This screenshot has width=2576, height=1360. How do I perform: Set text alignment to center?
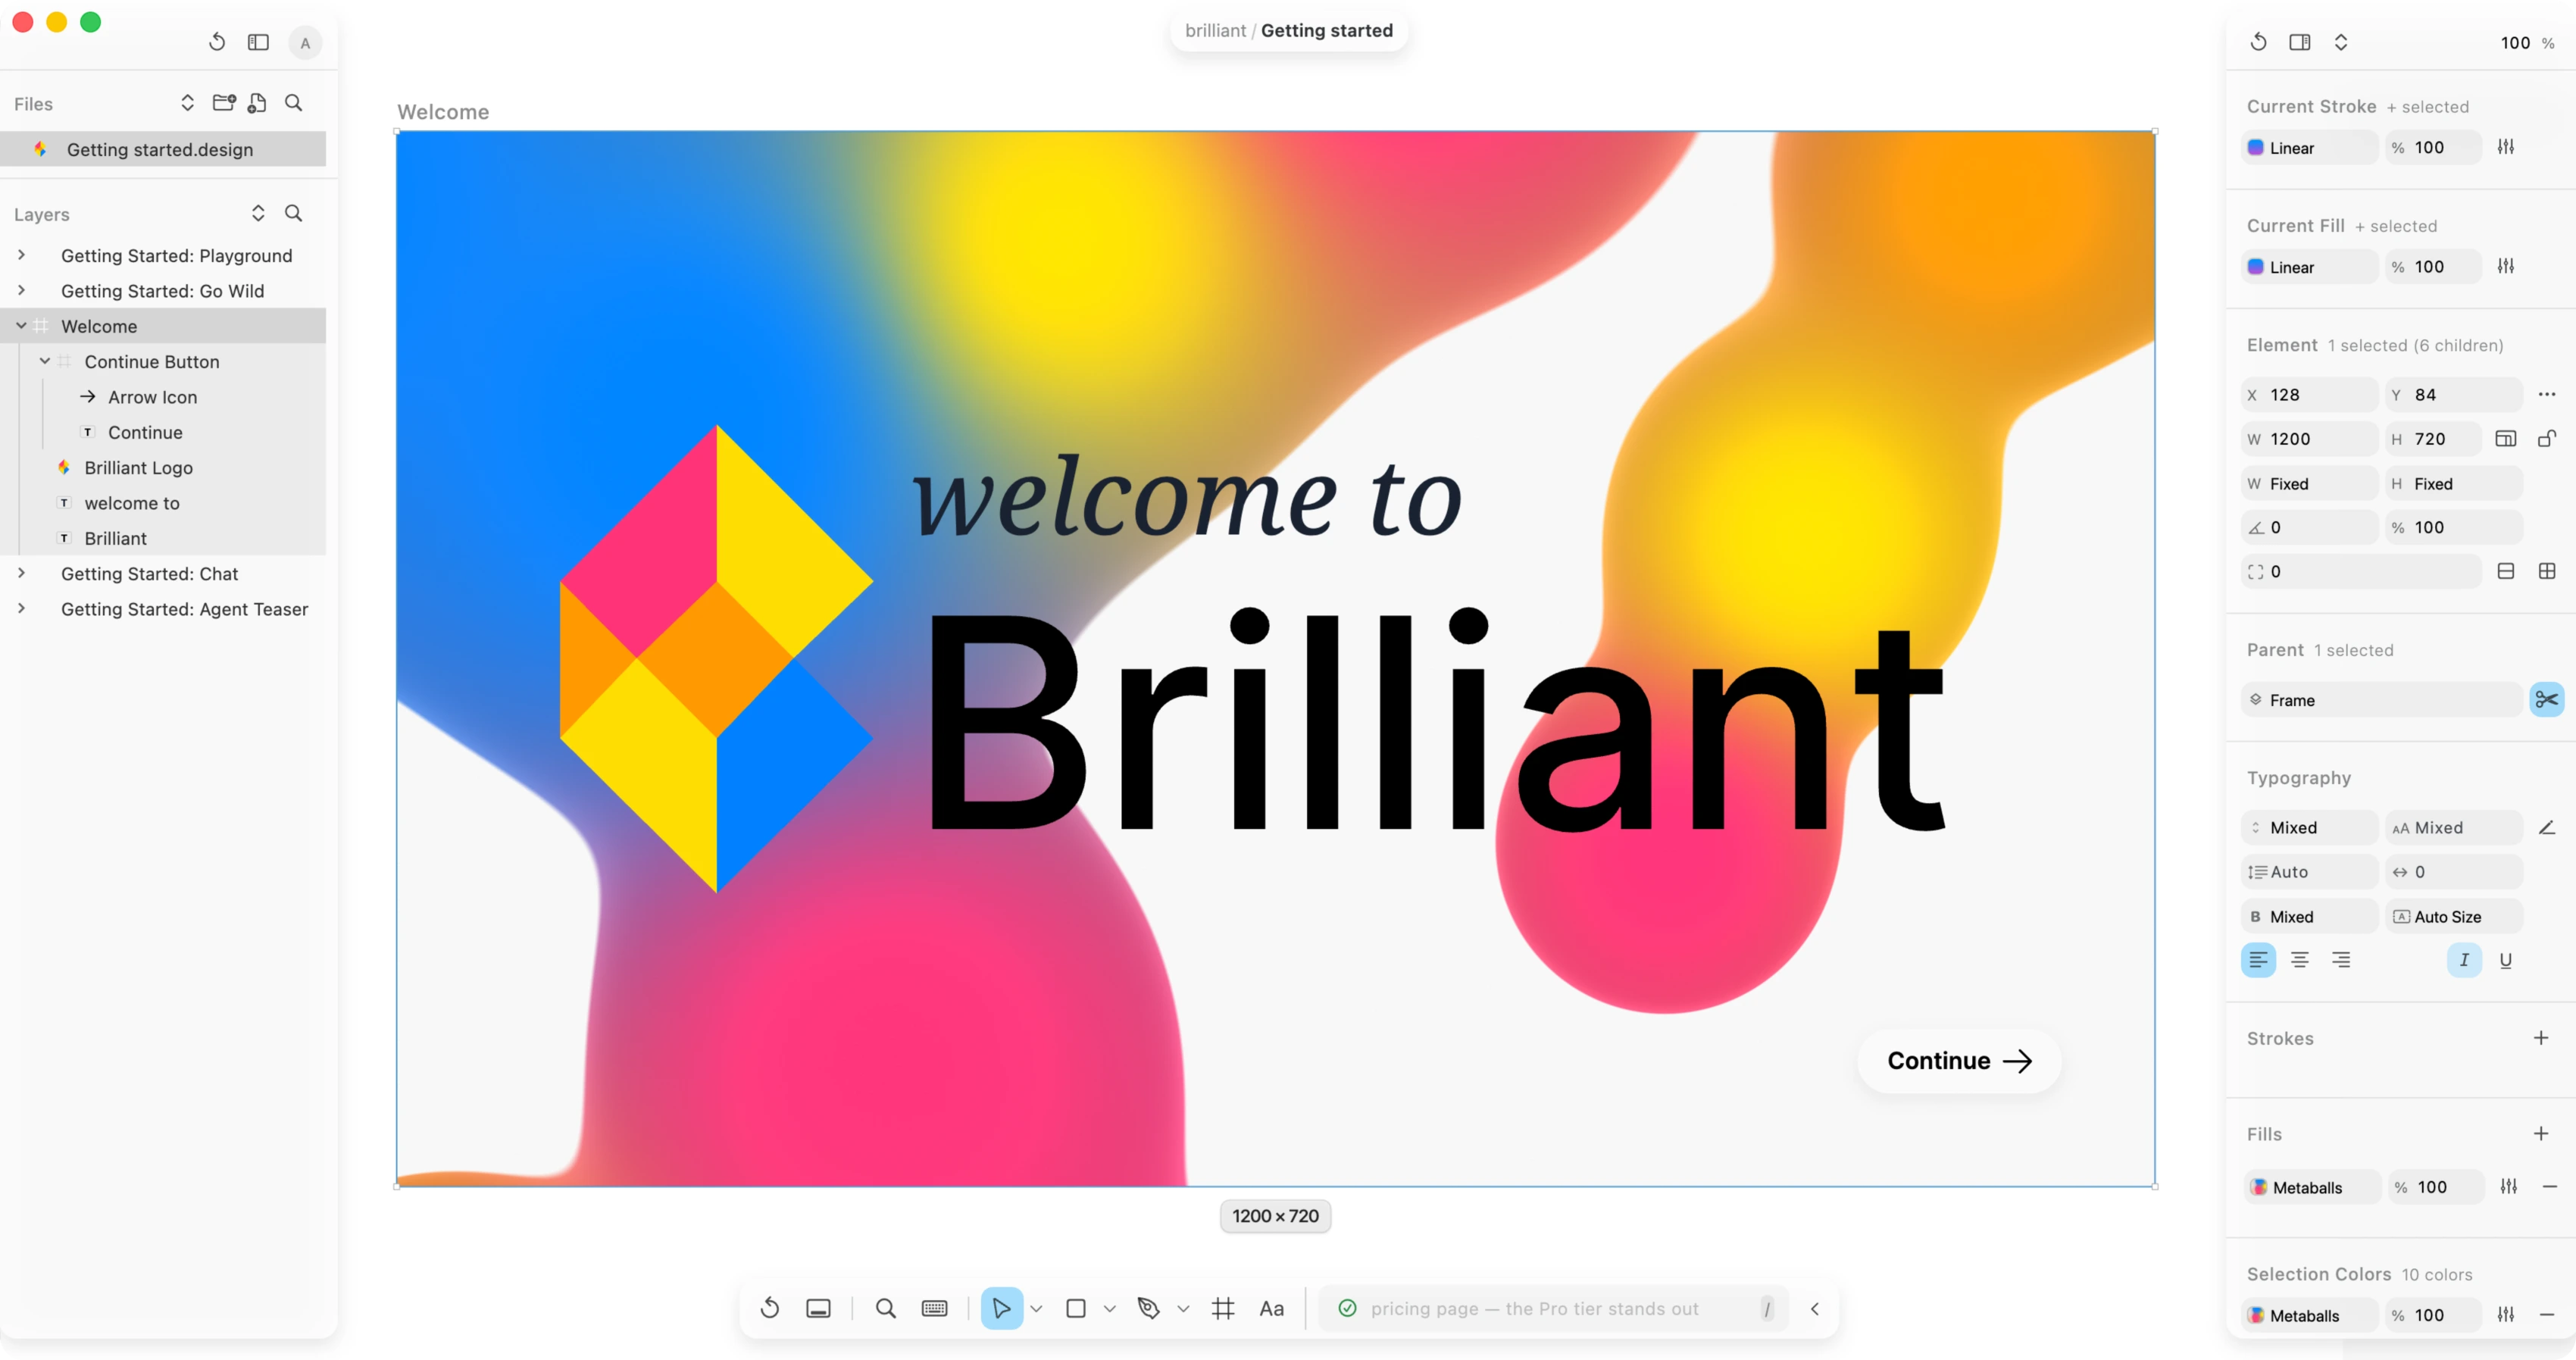click(2300, 960)
